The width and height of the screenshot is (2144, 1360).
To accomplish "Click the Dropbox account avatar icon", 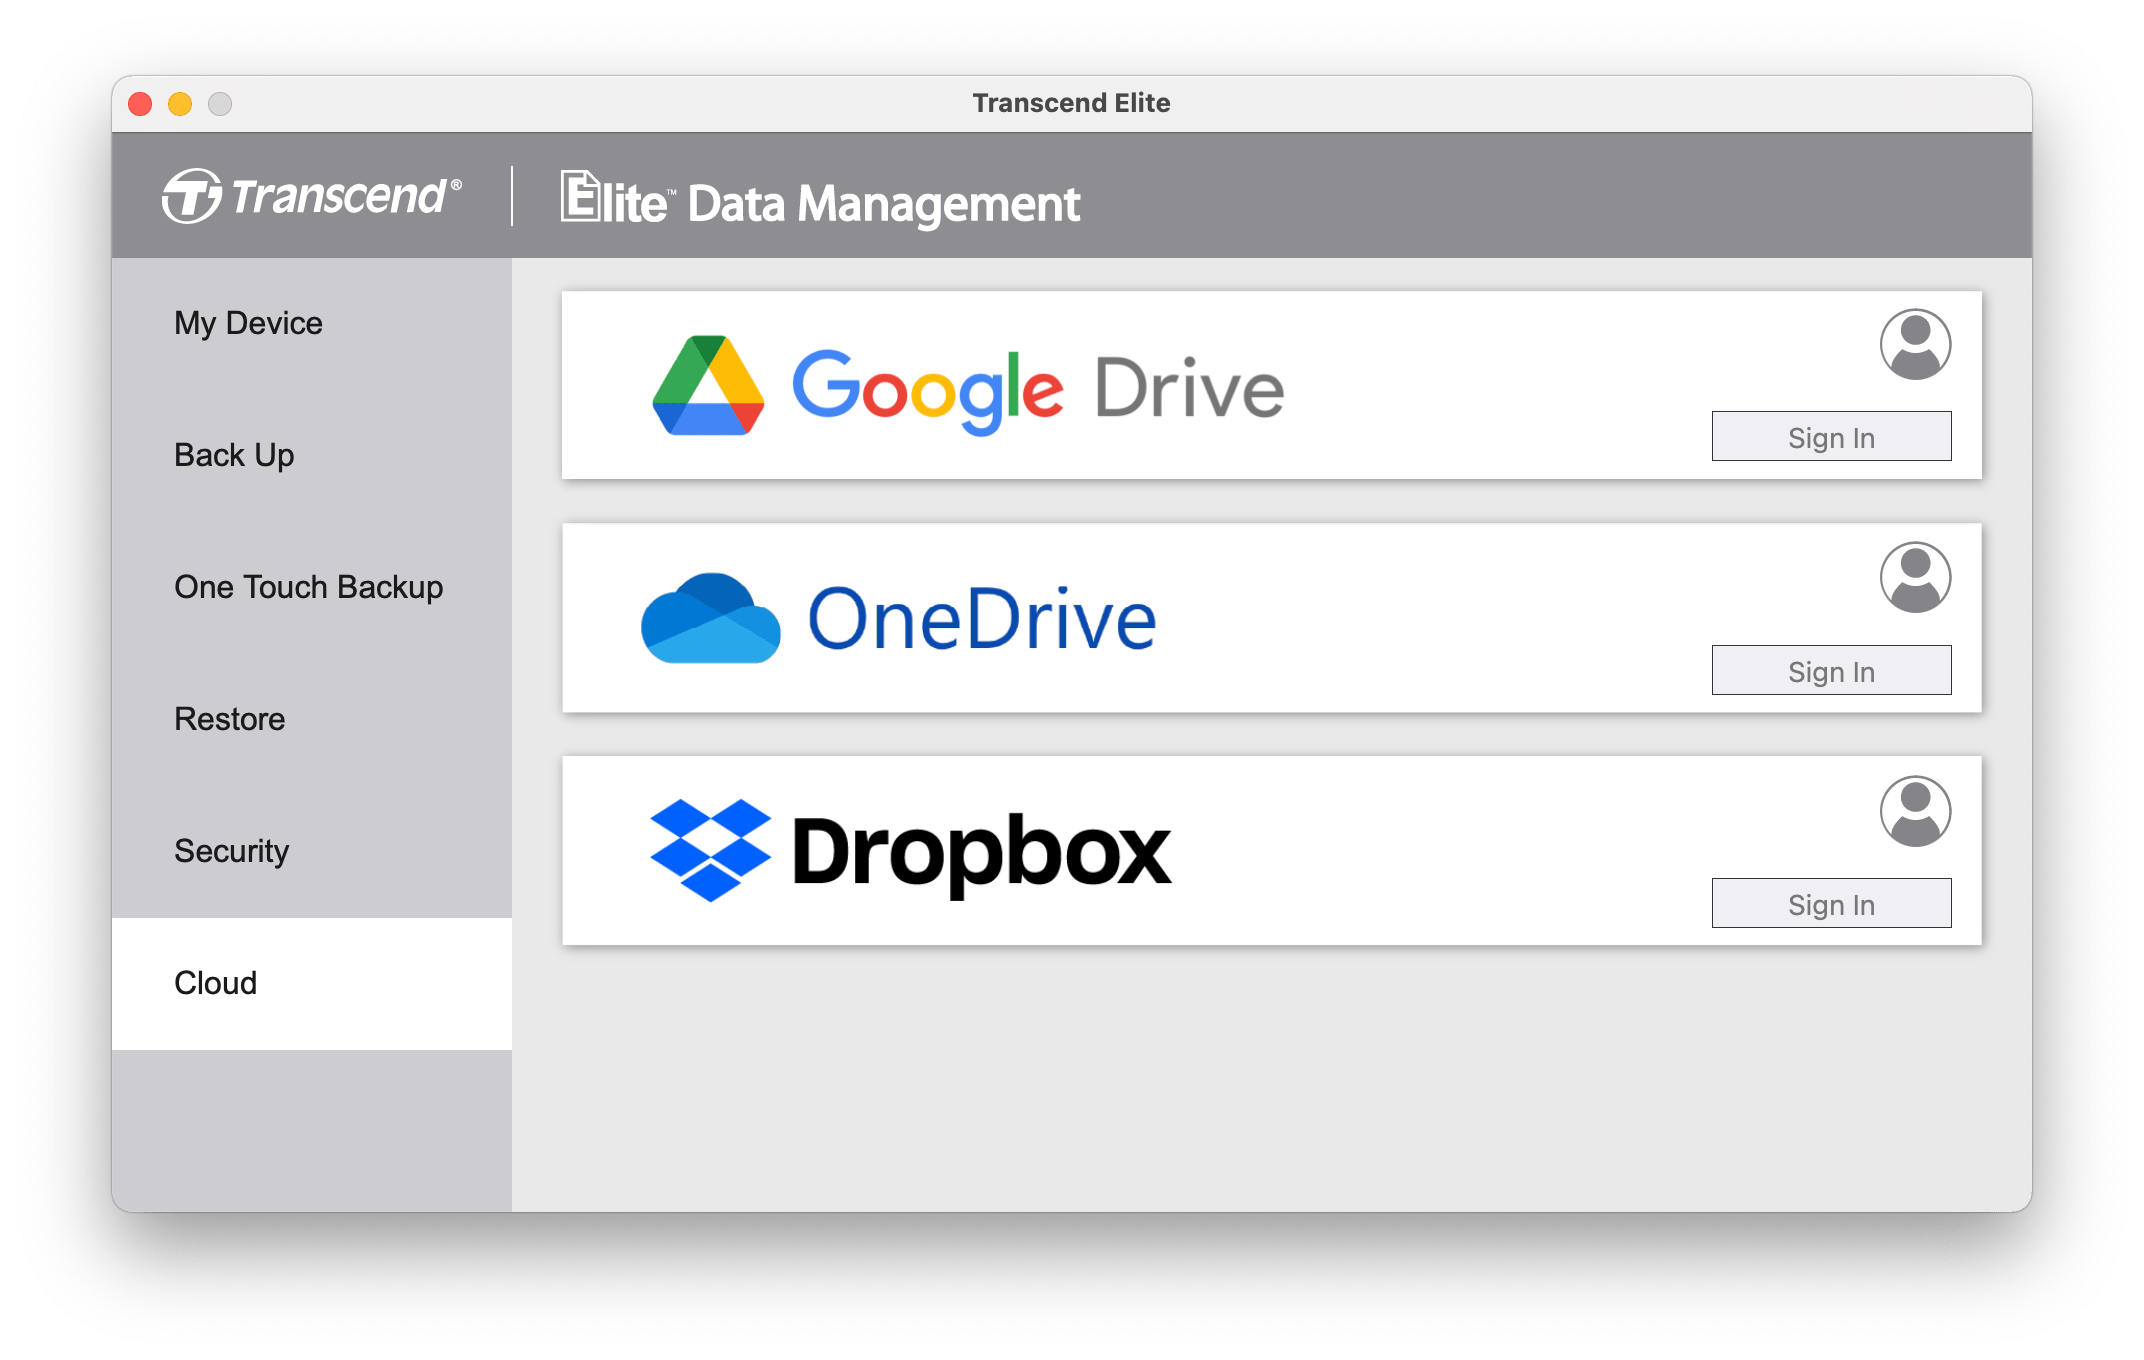I will (x=1915, y=811).
